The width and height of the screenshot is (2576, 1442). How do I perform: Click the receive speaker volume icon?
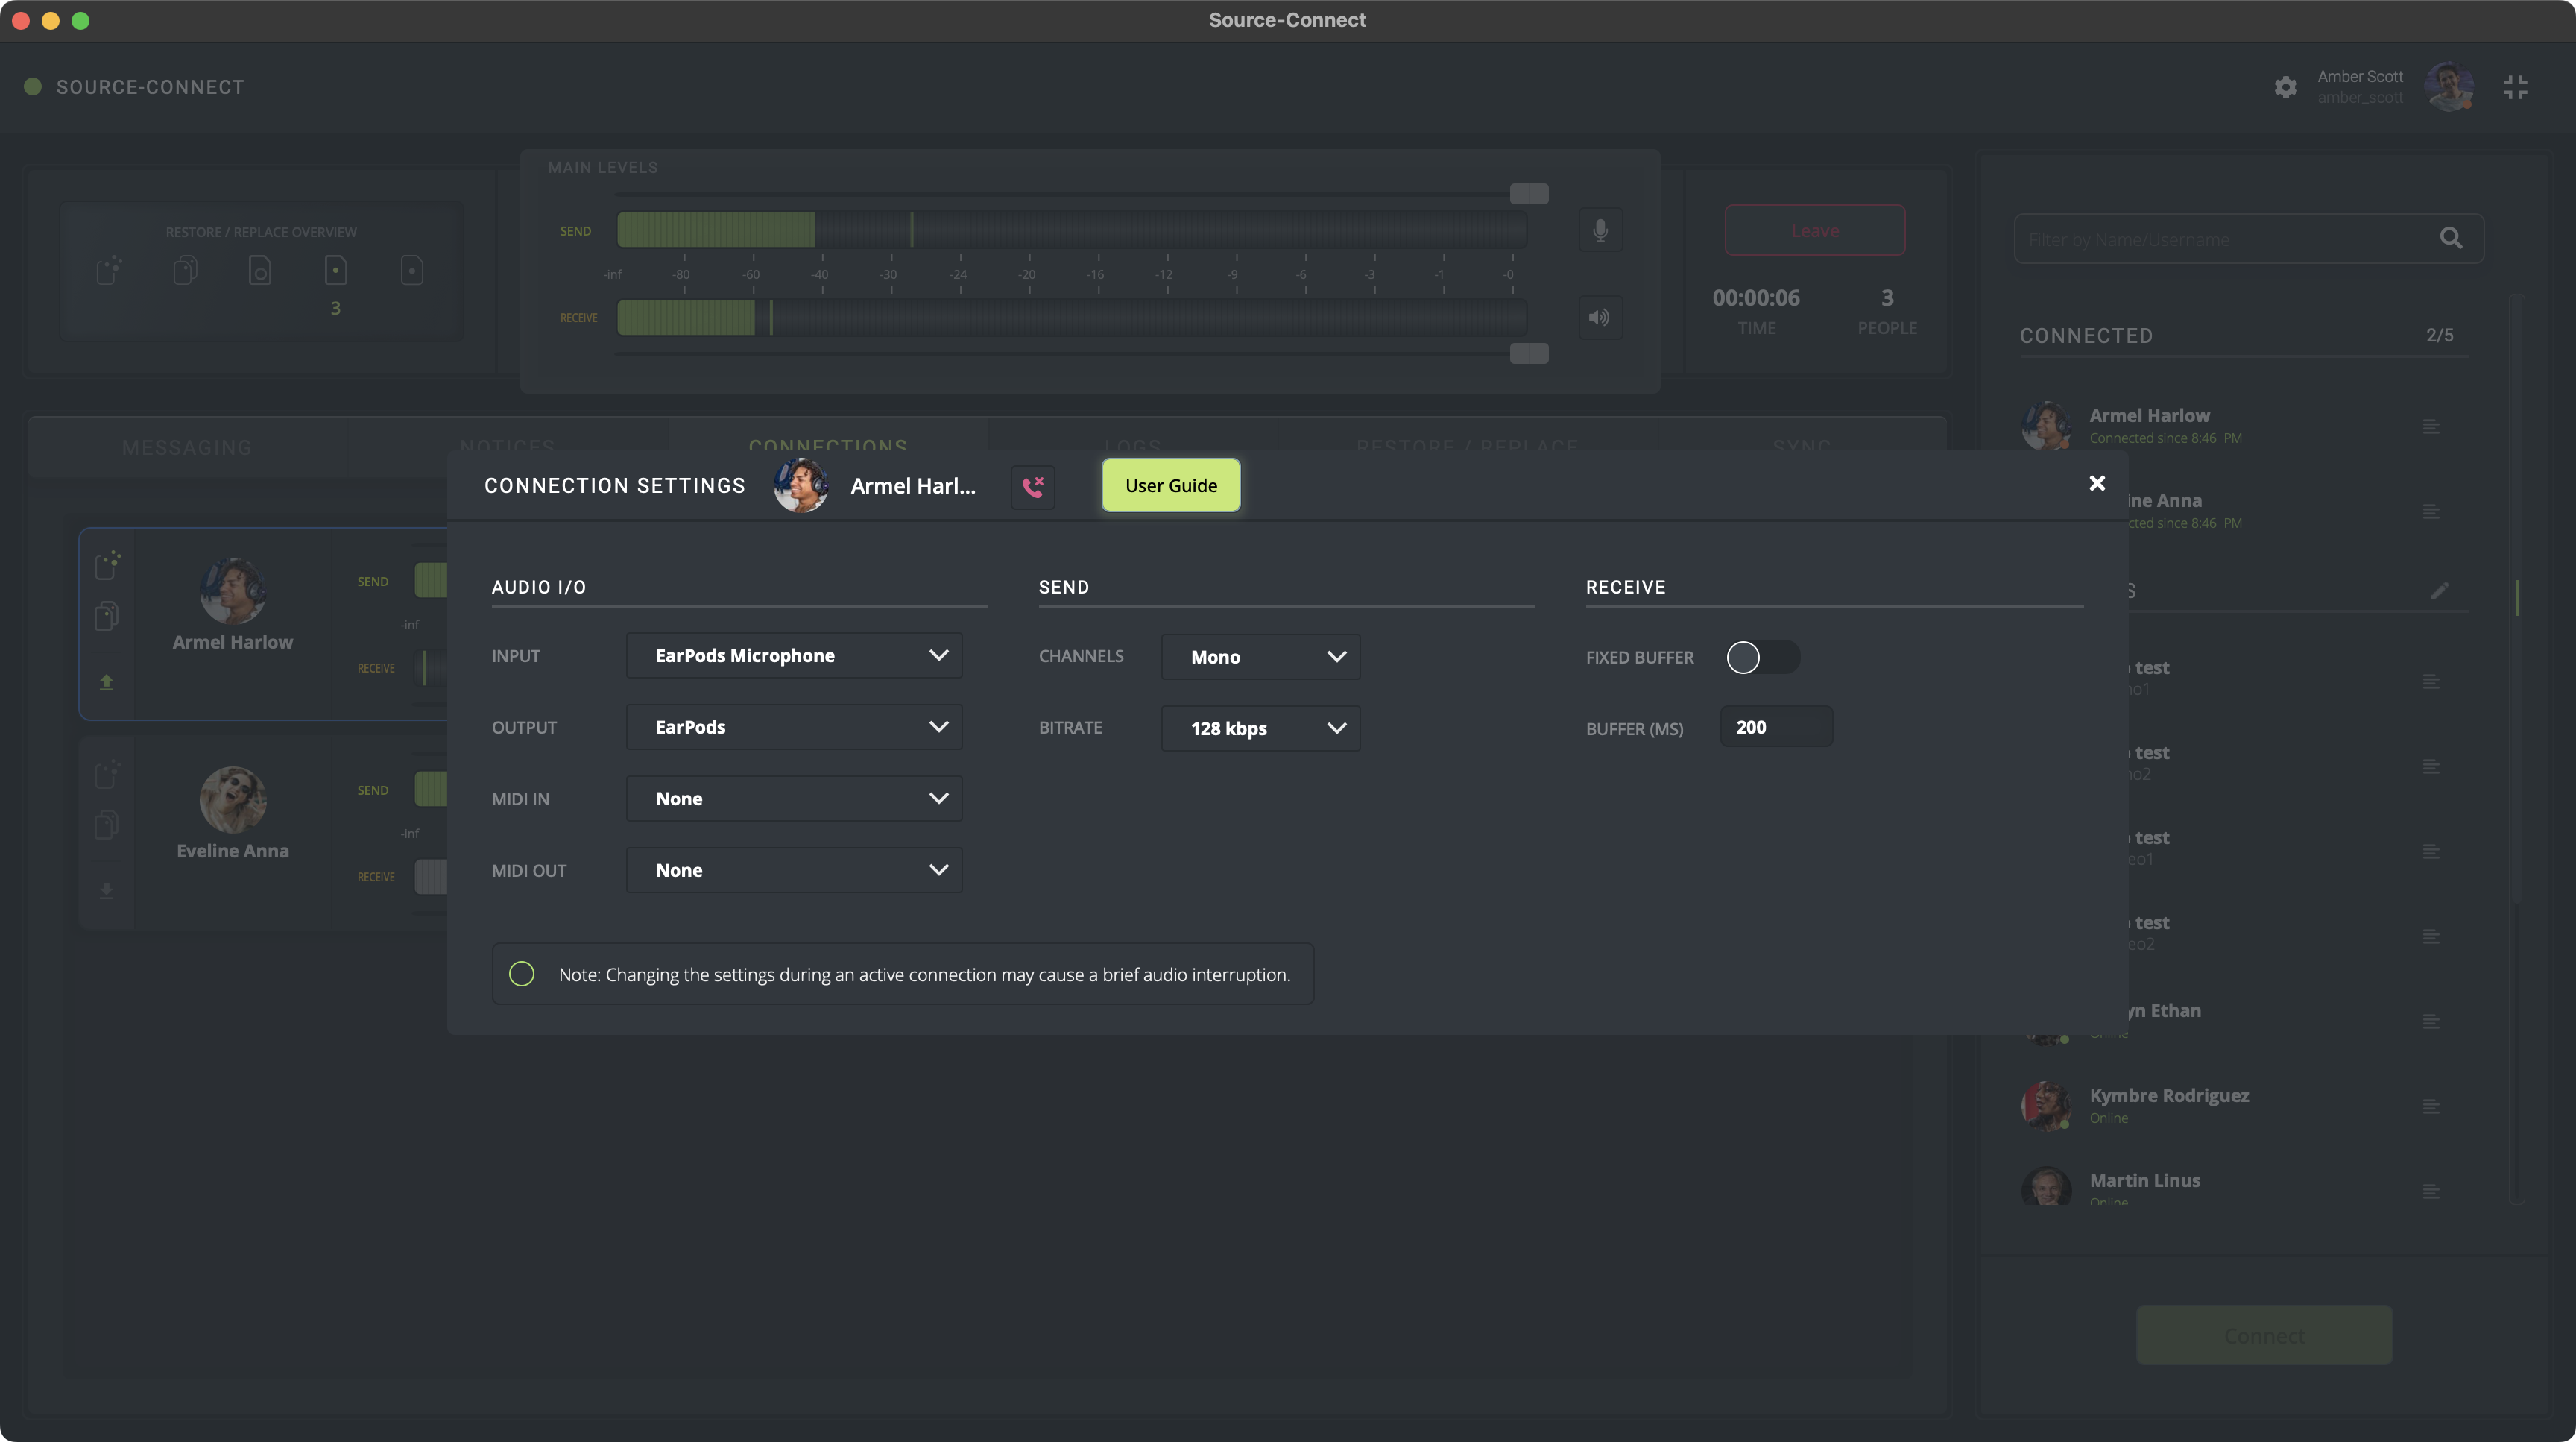(1600, 317)
